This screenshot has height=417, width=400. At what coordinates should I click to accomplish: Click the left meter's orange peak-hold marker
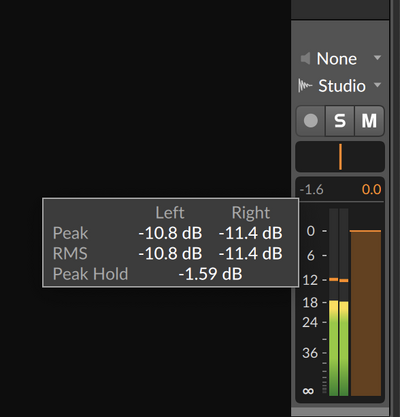(x=333, y=279)
